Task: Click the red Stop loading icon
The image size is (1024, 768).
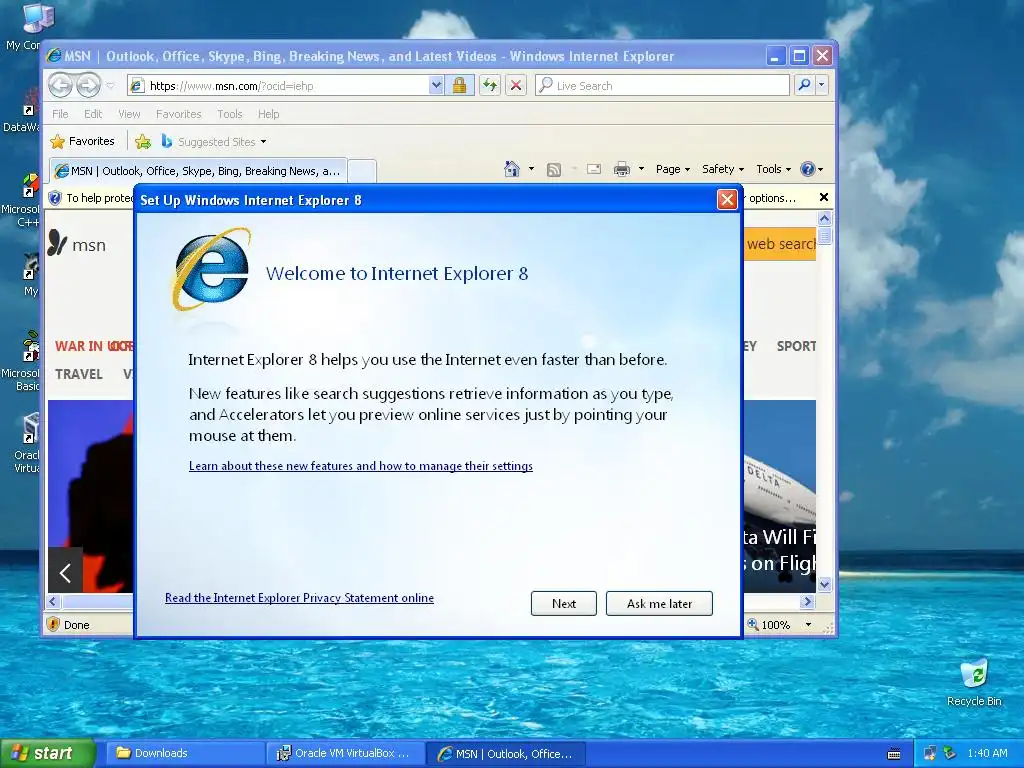Action: (516, 86)
